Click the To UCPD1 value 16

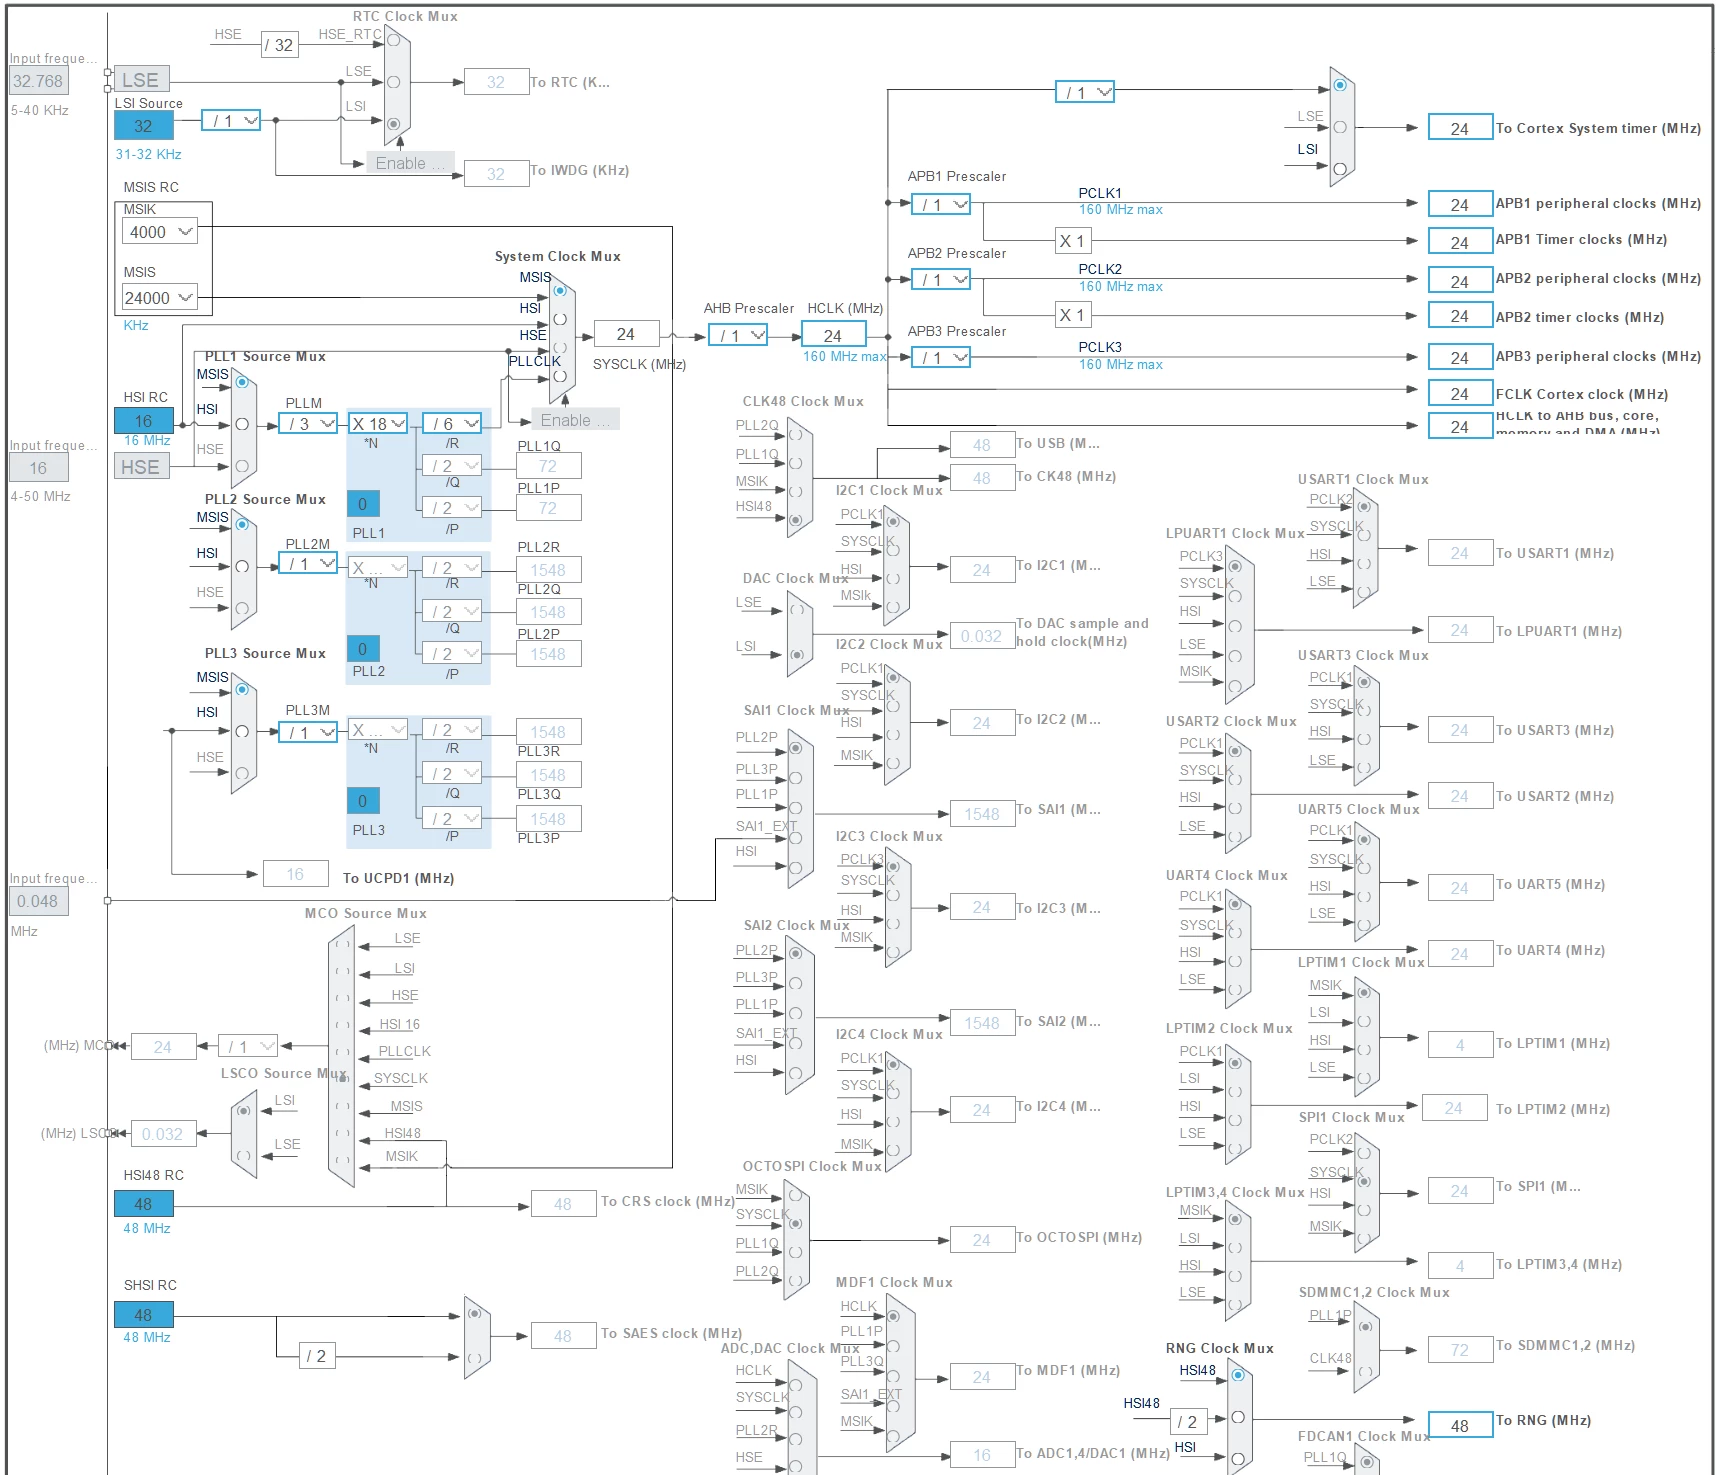296,874
